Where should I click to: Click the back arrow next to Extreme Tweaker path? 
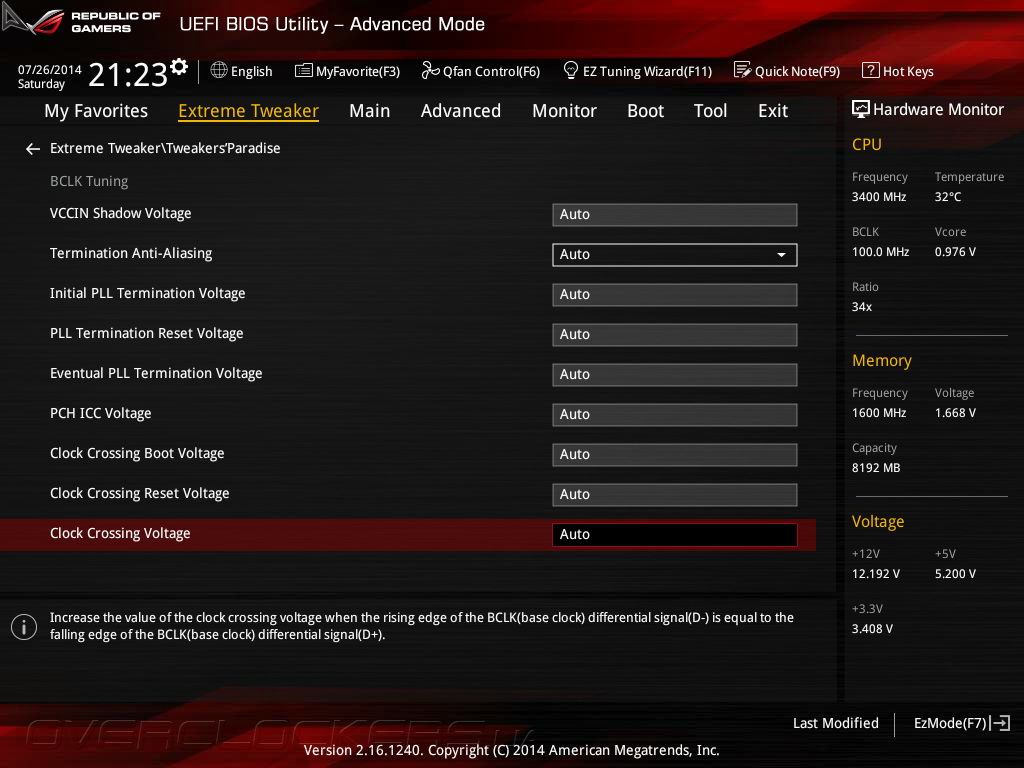click(33, 149)
